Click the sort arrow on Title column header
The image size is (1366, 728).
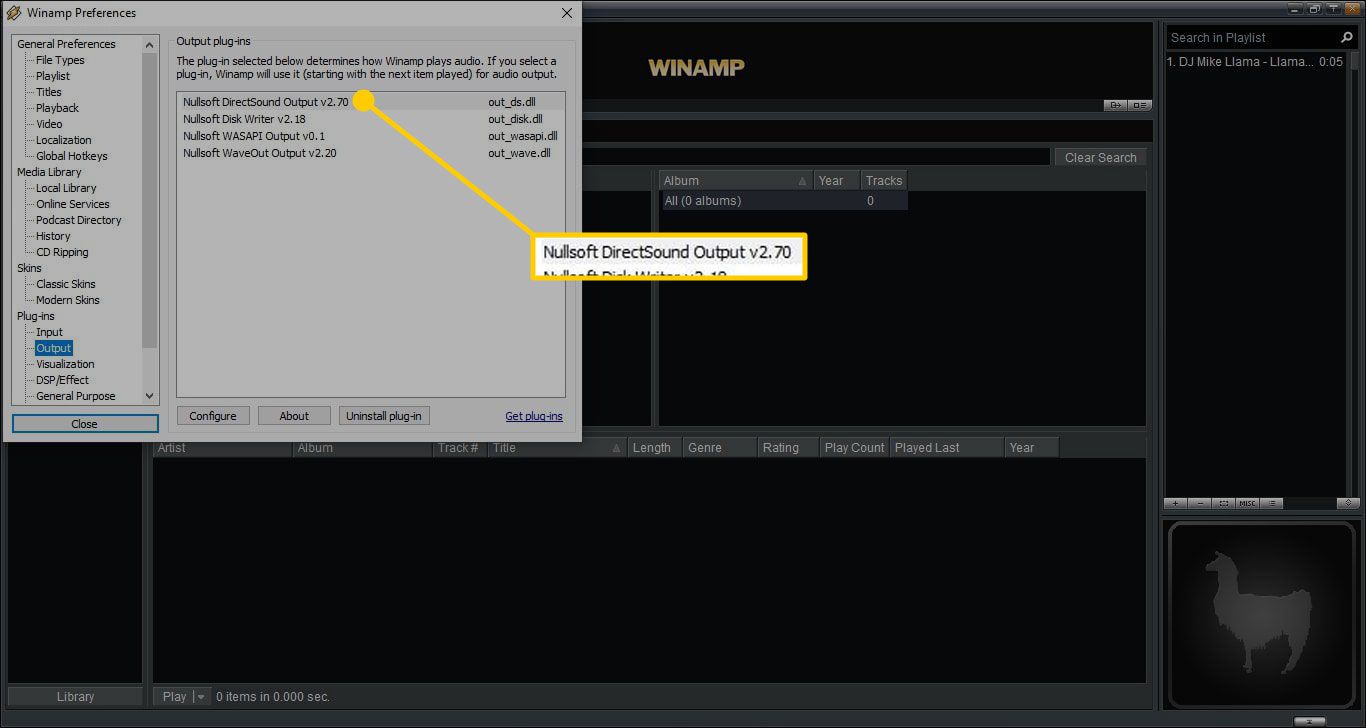tap(617, 448)
